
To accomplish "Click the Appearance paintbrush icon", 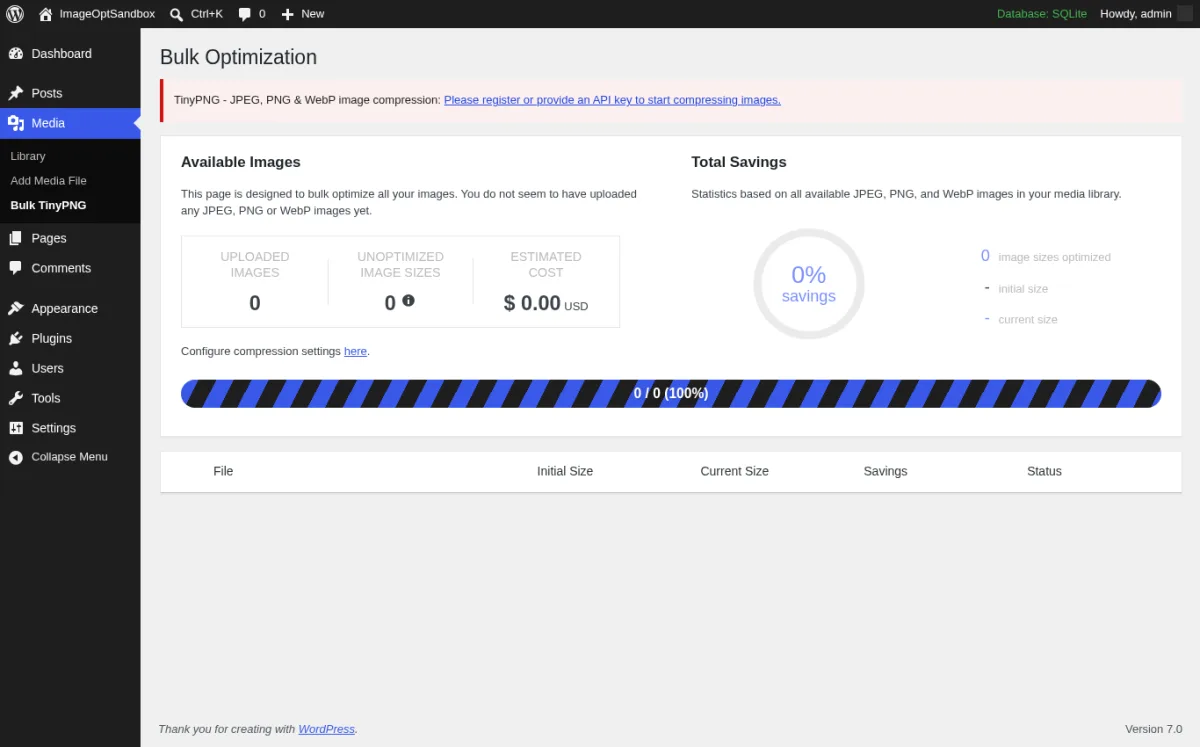I will click(x=16, y=308).
